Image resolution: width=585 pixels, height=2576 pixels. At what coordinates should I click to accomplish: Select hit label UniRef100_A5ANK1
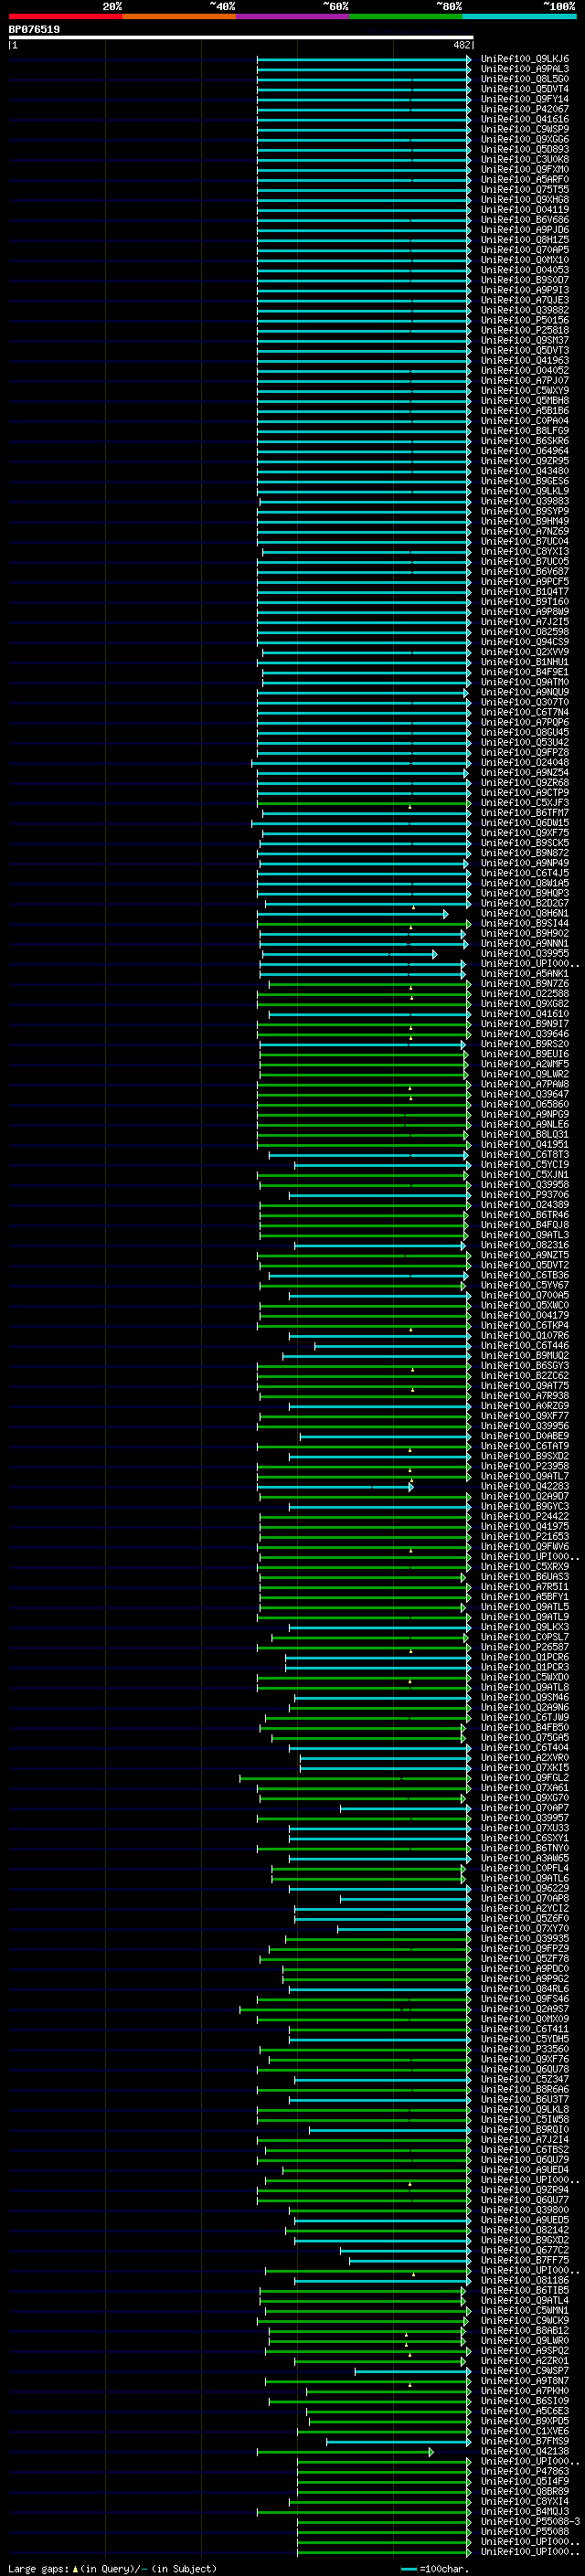pos(525,974)
